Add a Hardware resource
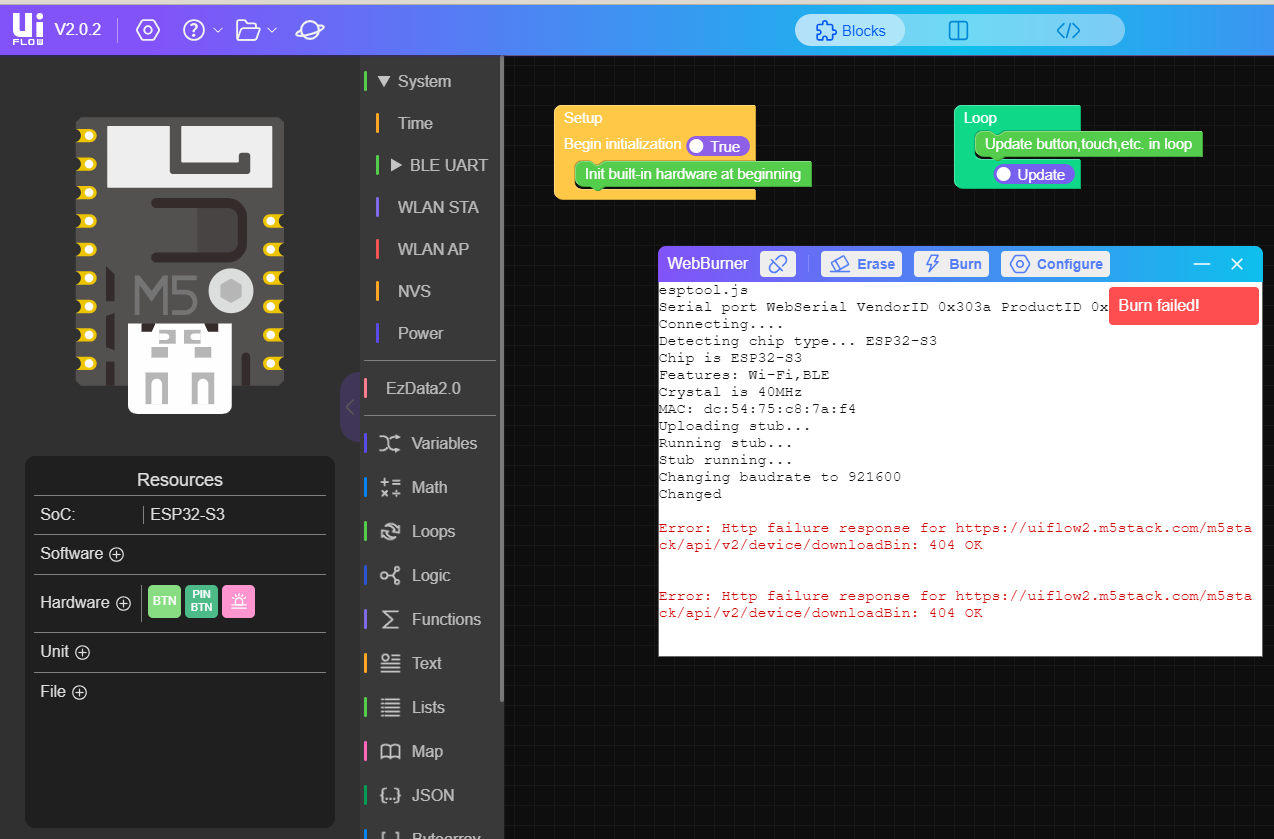Viewport: 1274px width, 839px height. tap(123, 603)
